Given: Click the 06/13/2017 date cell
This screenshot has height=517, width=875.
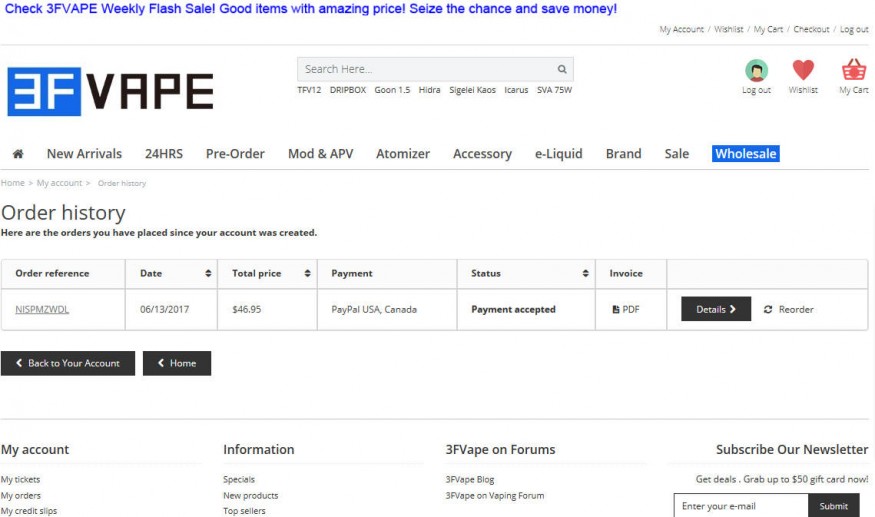Looking at the screenshot, I should click(x=171, y=309).
